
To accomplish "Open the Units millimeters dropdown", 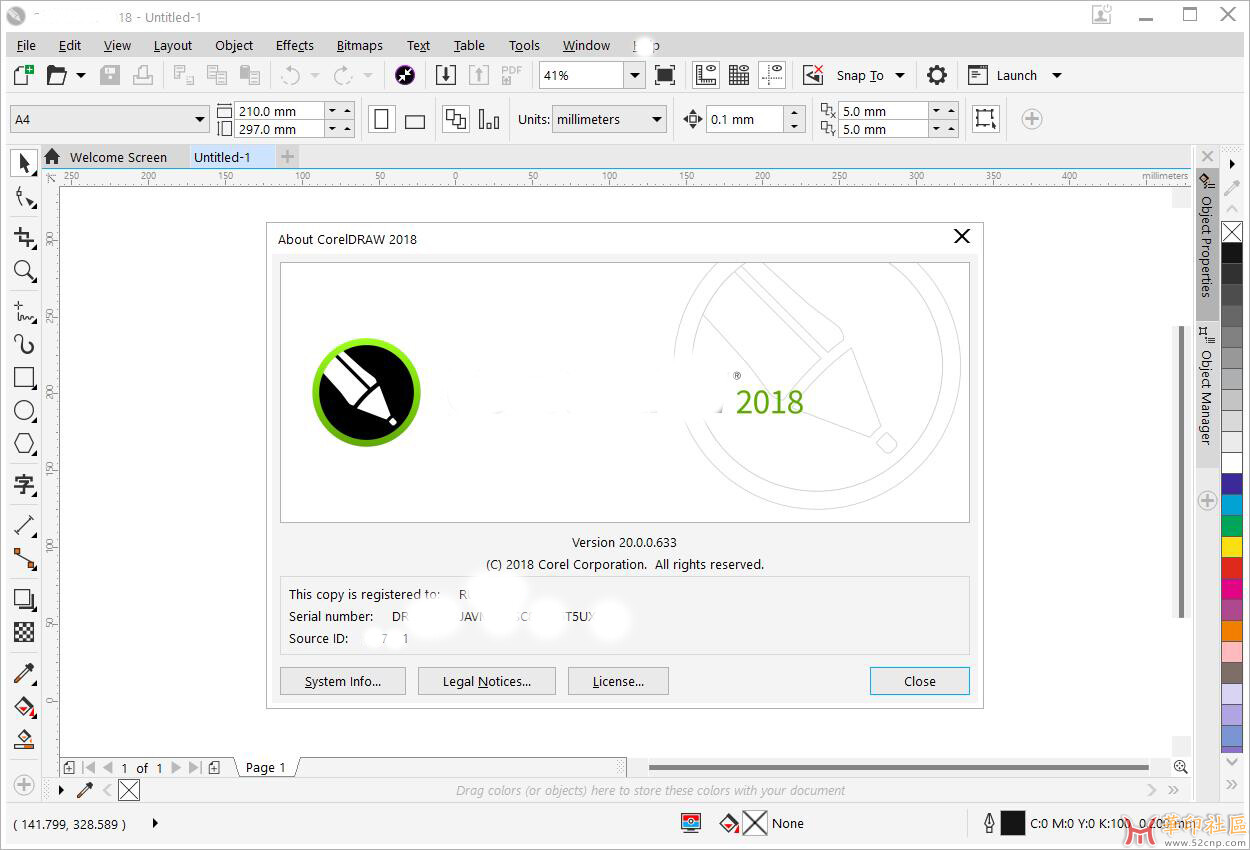I will pos(609,119).
